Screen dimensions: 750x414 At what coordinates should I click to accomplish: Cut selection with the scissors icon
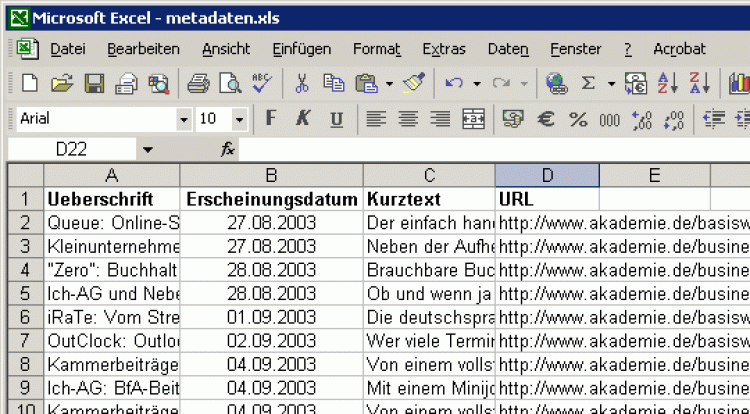pos(302,84)
